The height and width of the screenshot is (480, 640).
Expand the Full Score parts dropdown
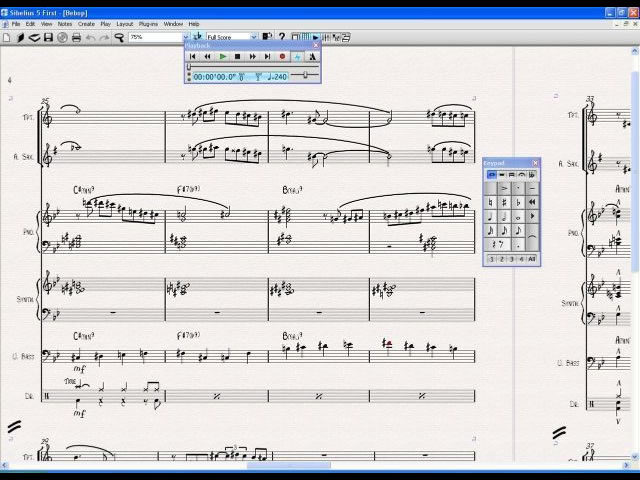click(253, 37)
